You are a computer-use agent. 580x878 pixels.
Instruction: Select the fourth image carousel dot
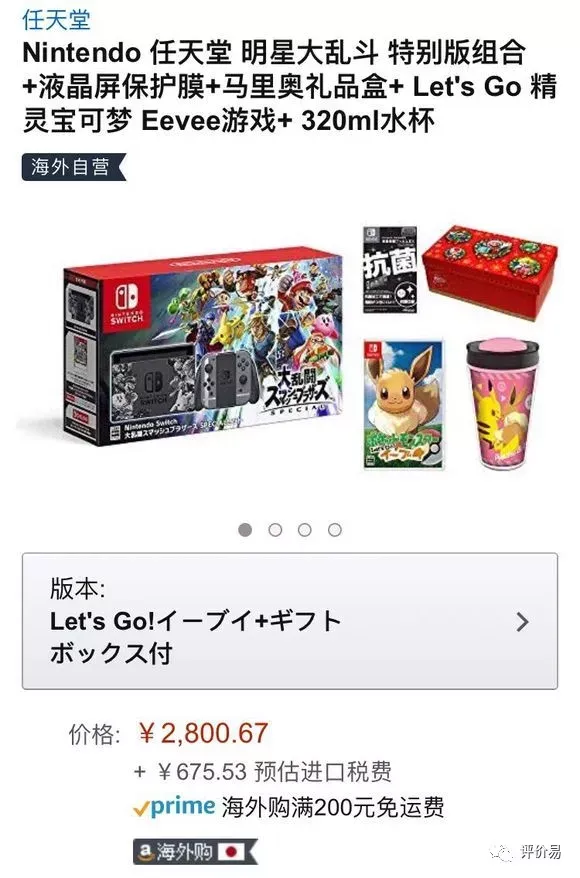[335, 530]
